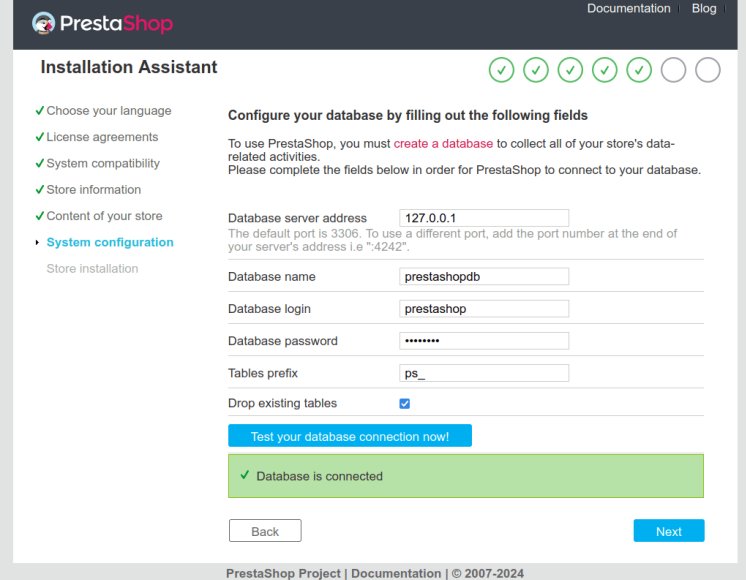Click the Tables prefix label

(x=263, y=373)
